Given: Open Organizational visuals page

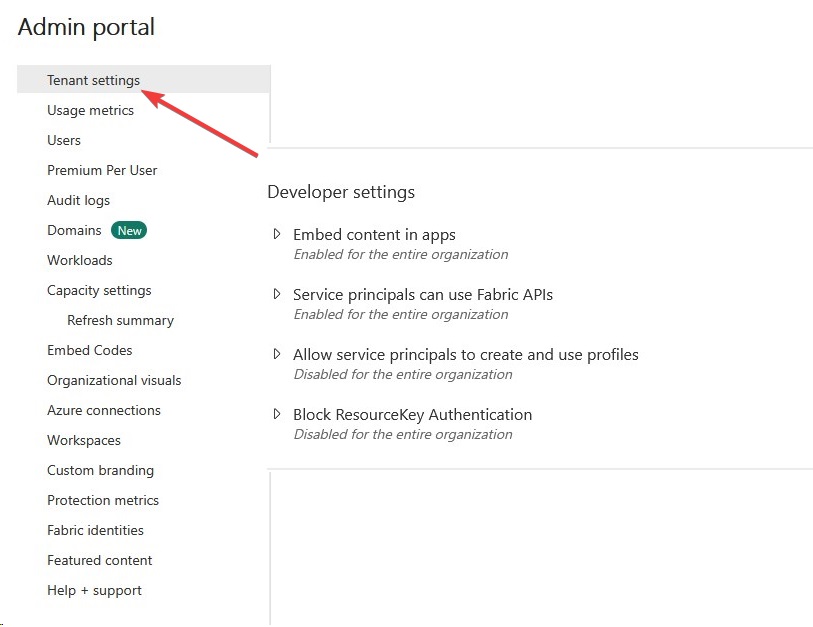Looking at the screenshot, I should tap(114, 380).
